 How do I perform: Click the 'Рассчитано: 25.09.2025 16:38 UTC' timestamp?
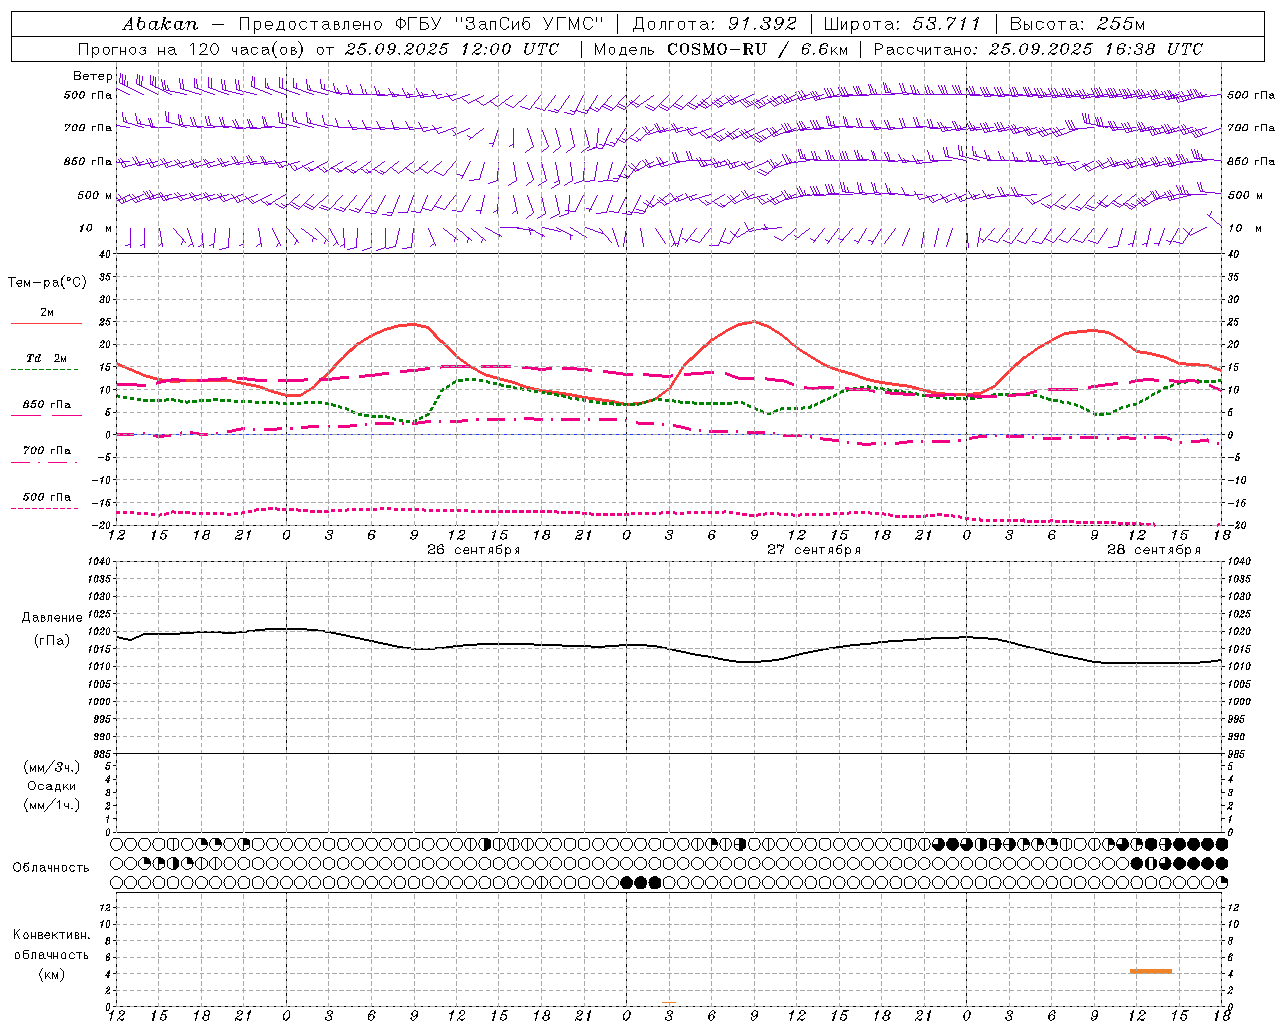tap(1038, 49)
